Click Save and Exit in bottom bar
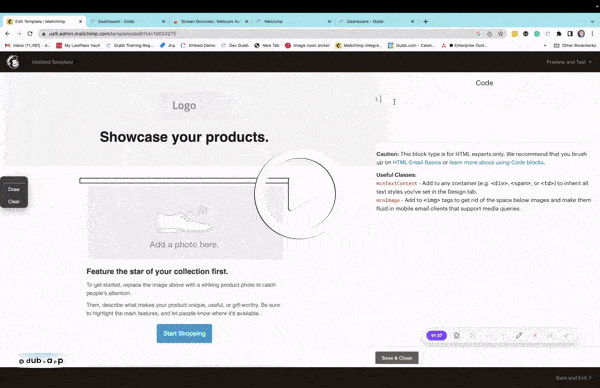The width and height of the screenshot is (600, 388). (573, 378)
